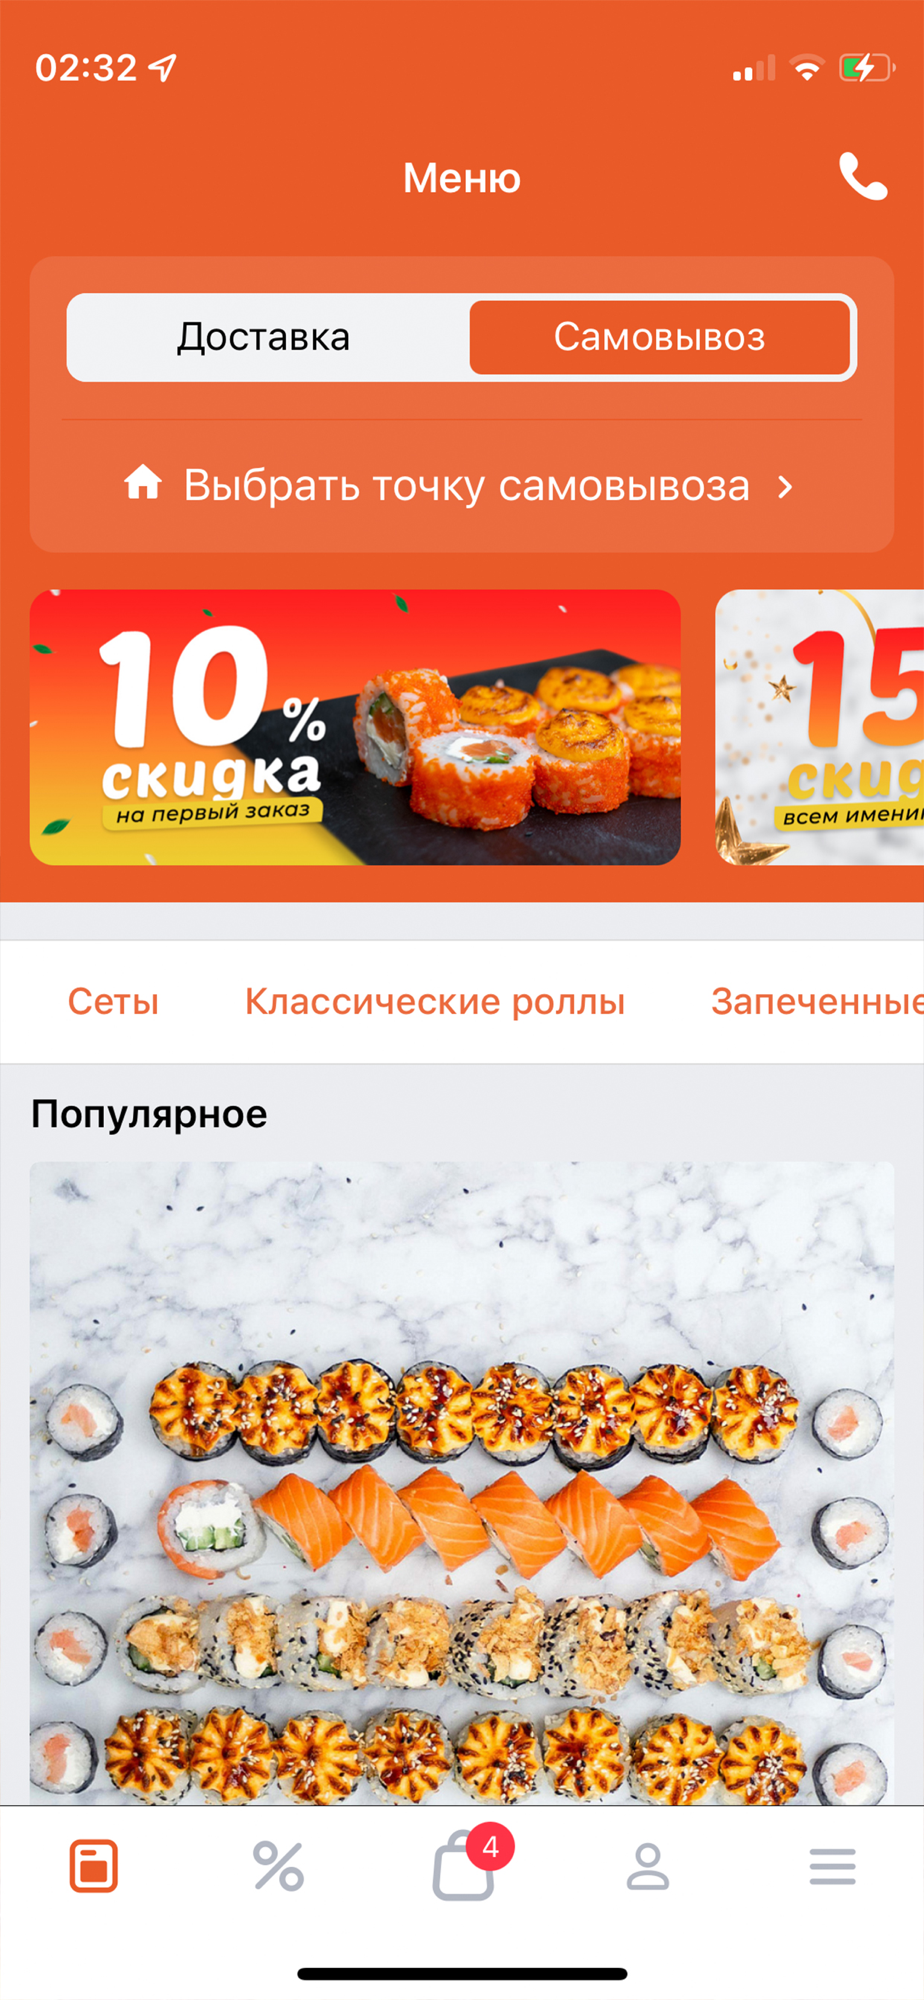Image resolution: width=924 pixels, height=2000 pixels.
Task: Tap the house icon near pickup point
Action: 143,482
